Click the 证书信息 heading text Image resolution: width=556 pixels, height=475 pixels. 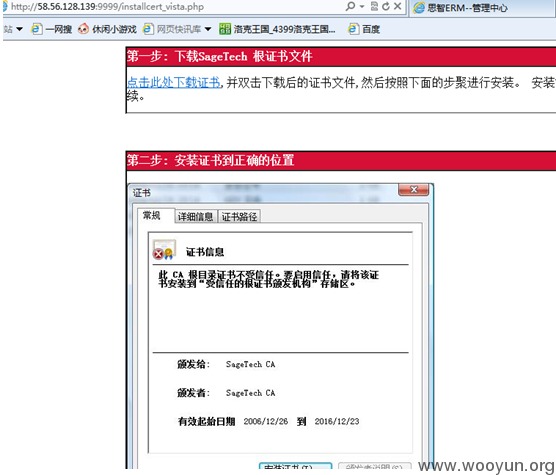coord(205,252)
